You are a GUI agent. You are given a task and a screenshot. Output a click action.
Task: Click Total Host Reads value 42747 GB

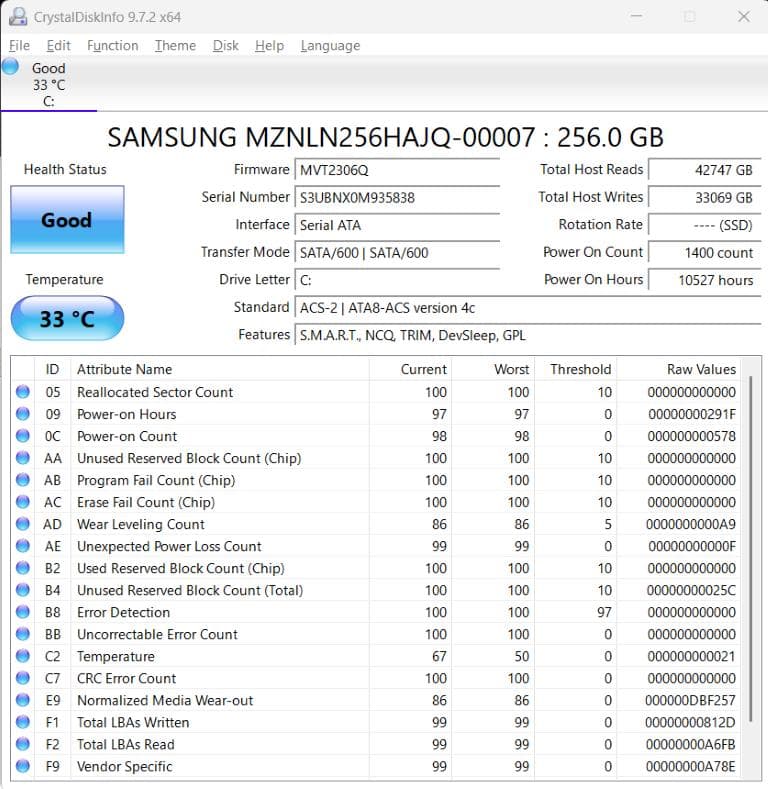pyautogui.click(x=705, y=170)
